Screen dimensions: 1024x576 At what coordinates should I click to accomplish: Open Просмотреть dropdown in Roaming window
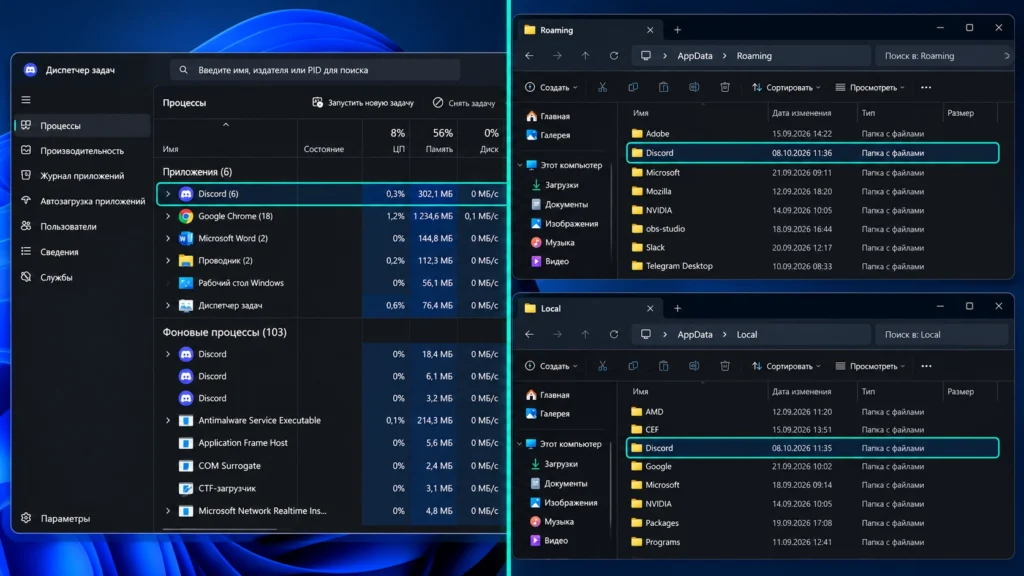(x=871, y=88)
